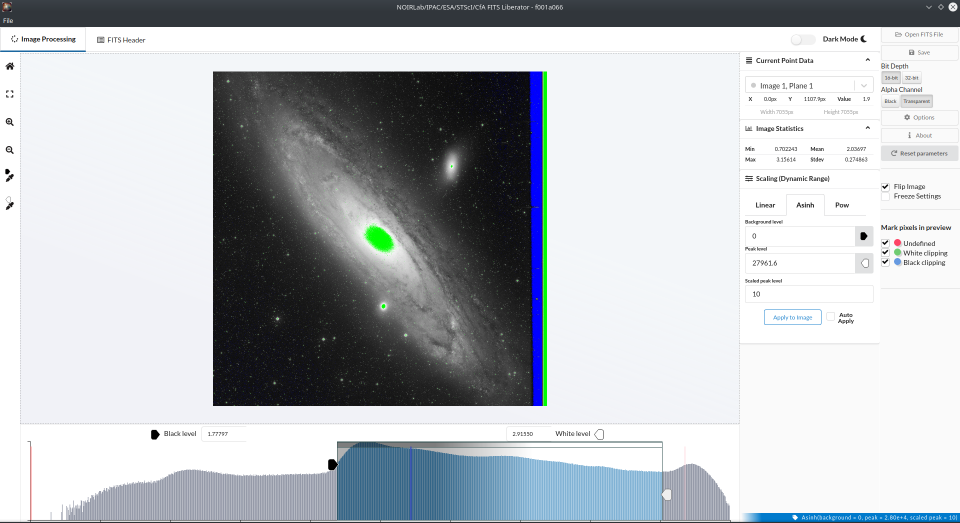Disable White clipping pixel marking
The height and width of the screenshot is (523, 960).
(x=885, y=253)
